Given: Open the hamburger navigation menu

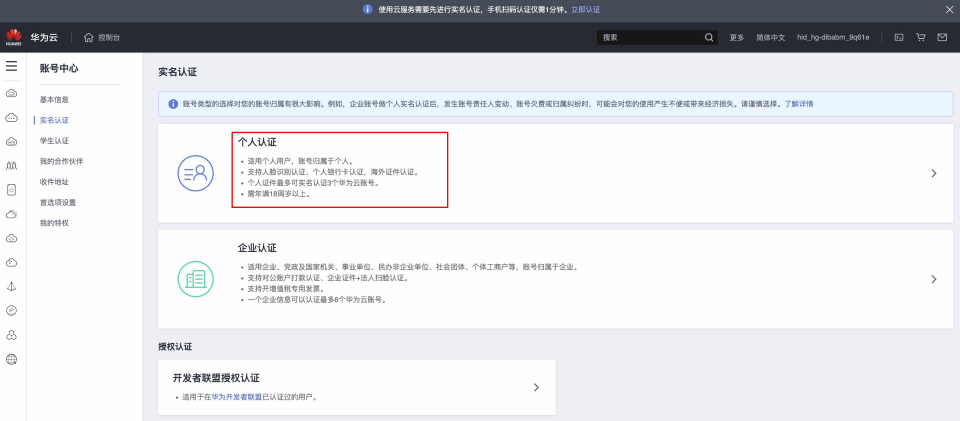Looking at the screenshot, I should click(x=12, y=66).
